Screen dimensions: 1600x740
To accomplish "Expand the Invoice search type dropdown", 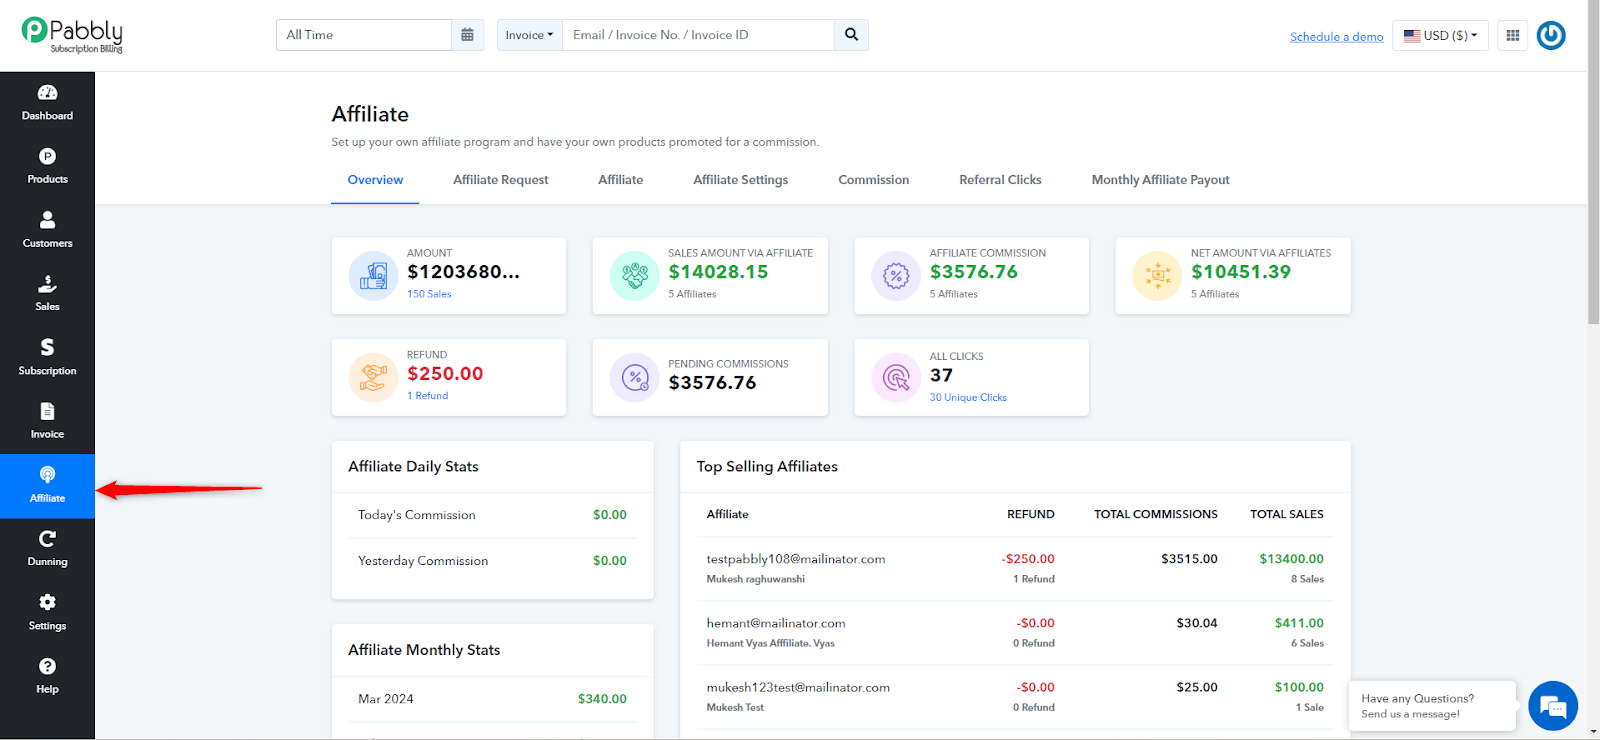I will click(x=529, y=35).
